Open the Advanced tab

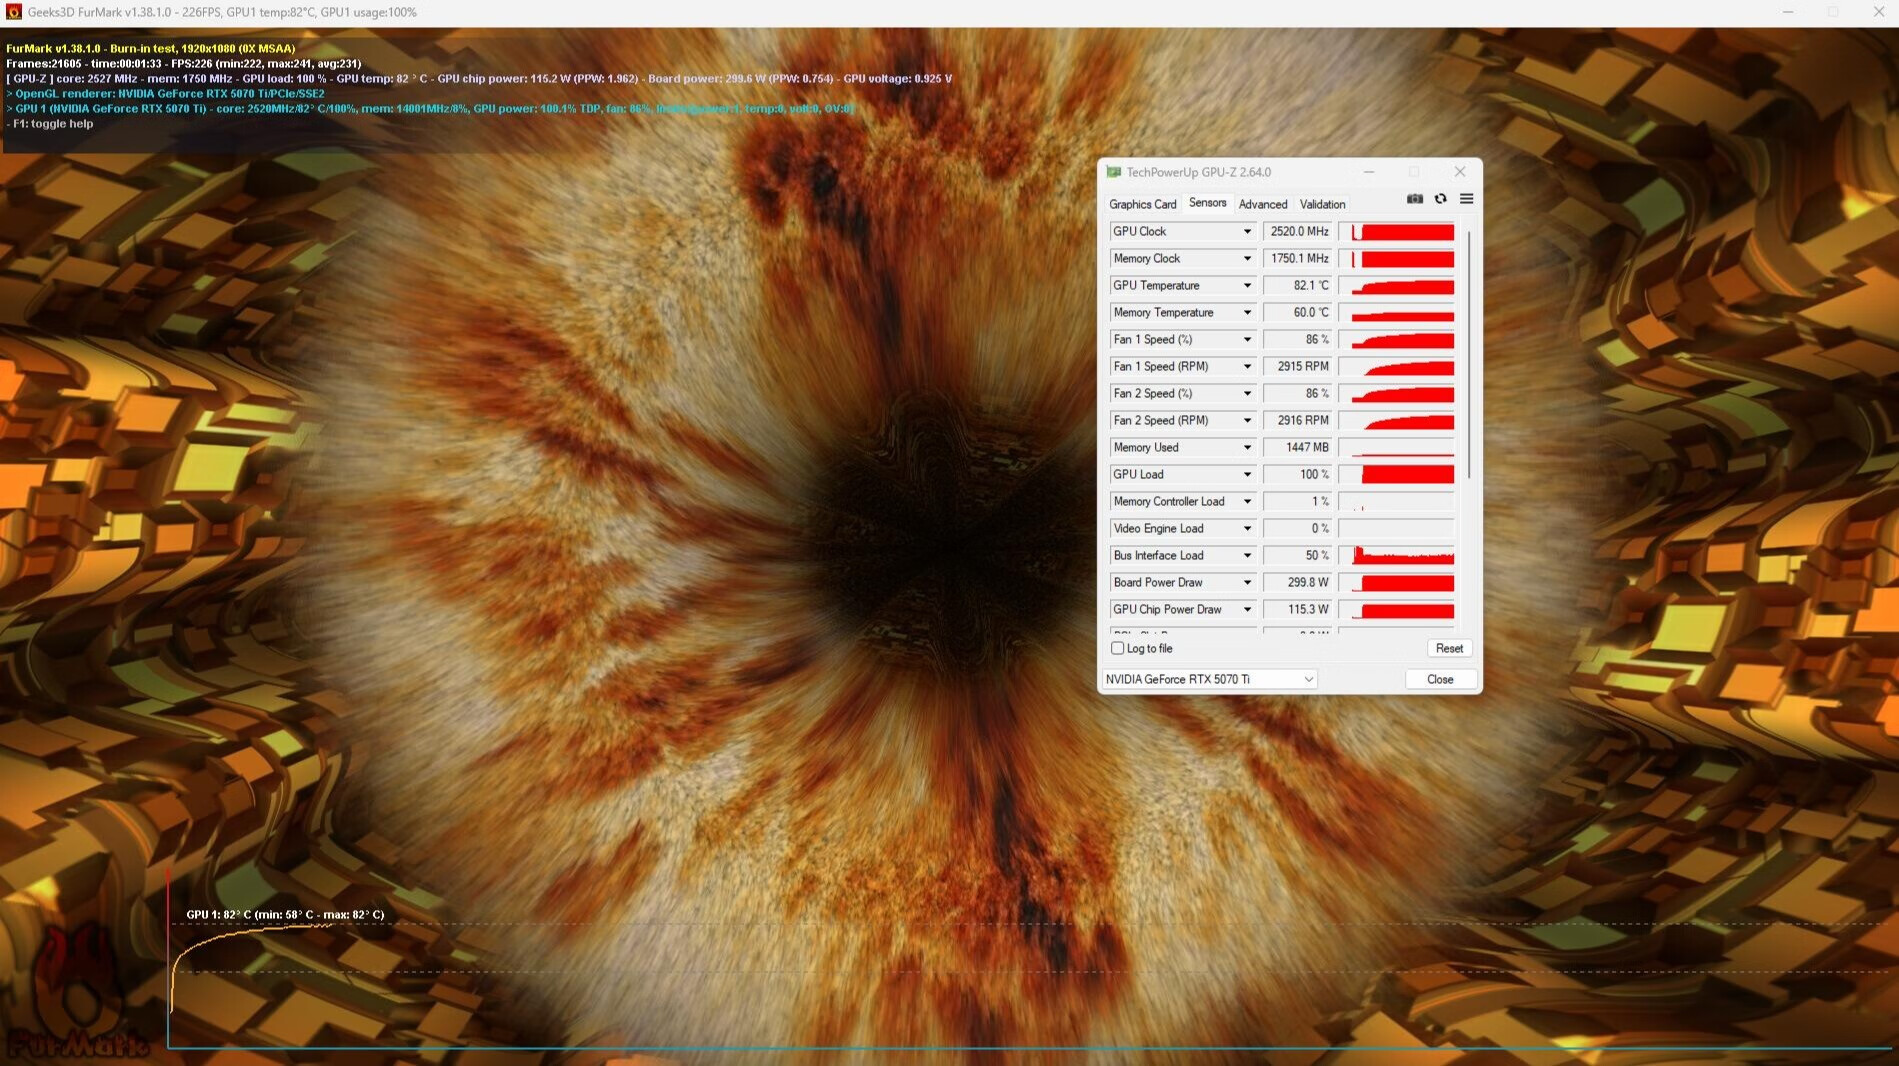pyautogui.click(x=1263, y=204)
